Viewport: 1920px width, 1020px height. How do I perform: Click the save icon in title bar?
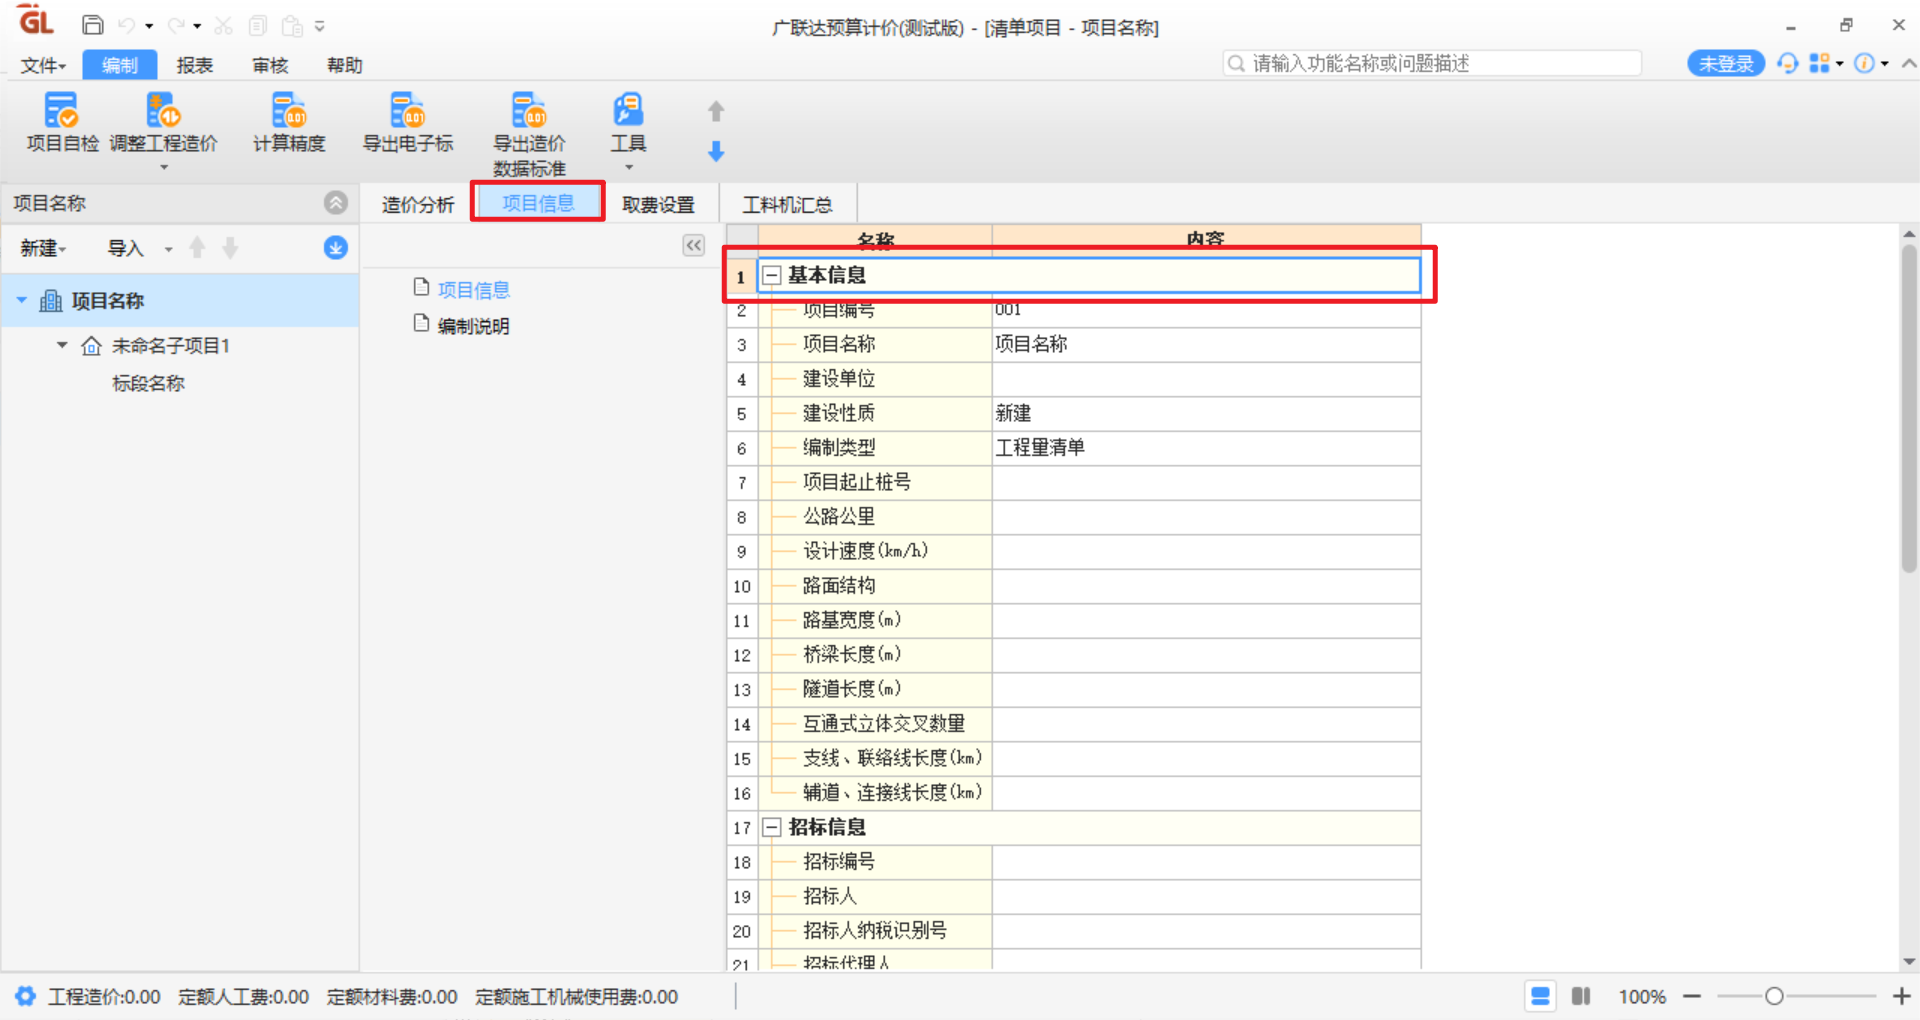click(93, 26)
